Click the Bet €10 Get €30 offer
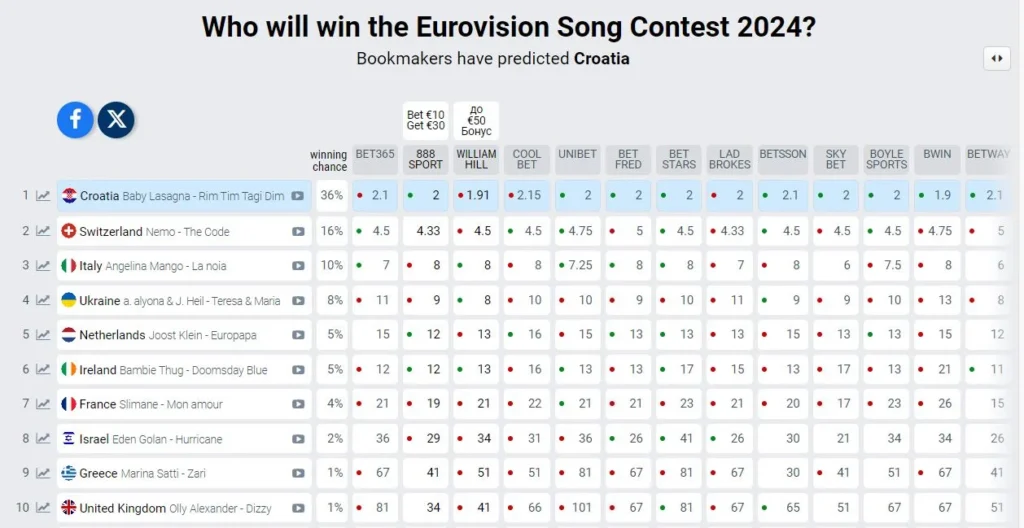 pos(425,120)
